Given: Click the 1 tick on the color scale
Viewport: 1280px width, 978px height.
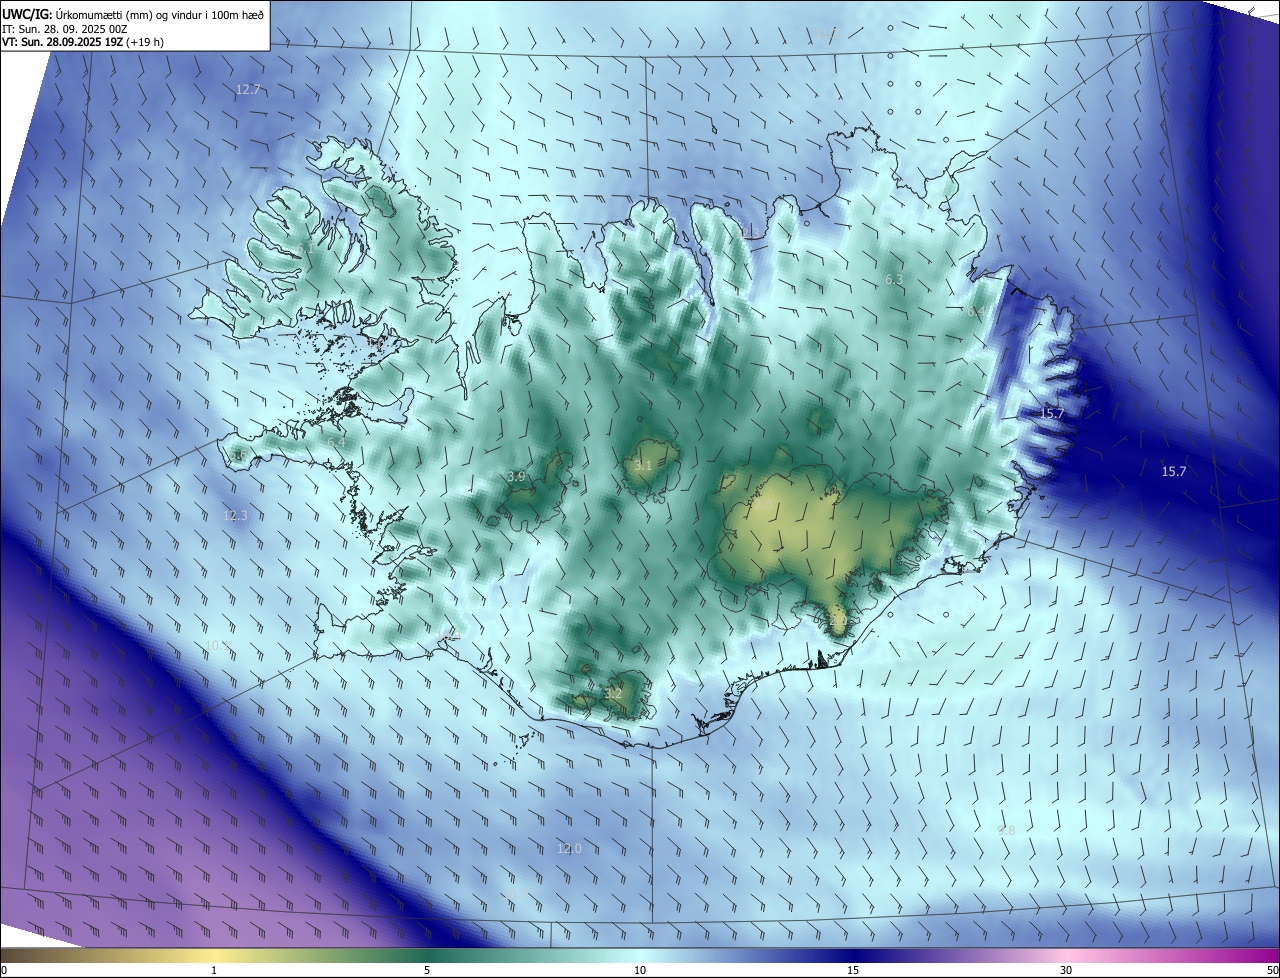Looking at the screenshot, I should click(214, 970).
